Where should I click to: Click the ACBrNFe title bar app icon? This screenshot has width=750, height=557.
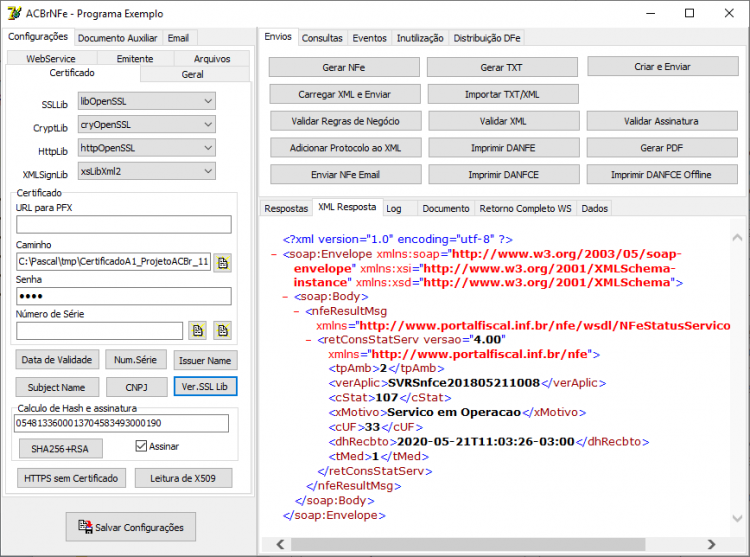pos(14,13)
